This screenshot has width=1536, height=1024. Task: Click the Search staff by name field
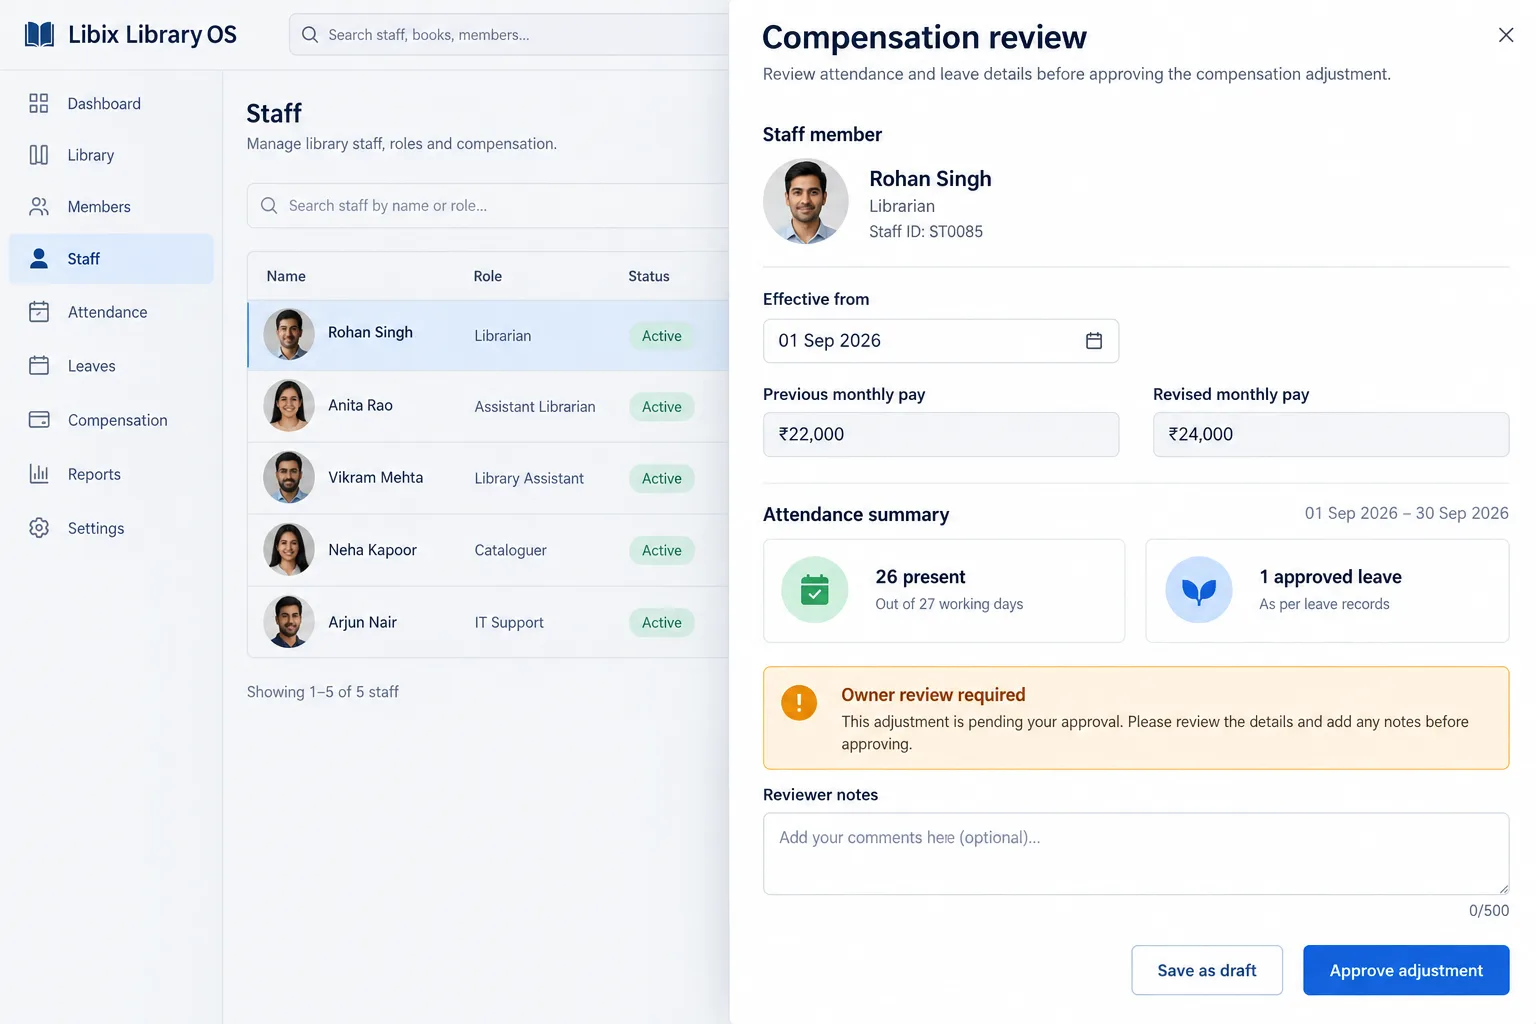coord(488,205)
